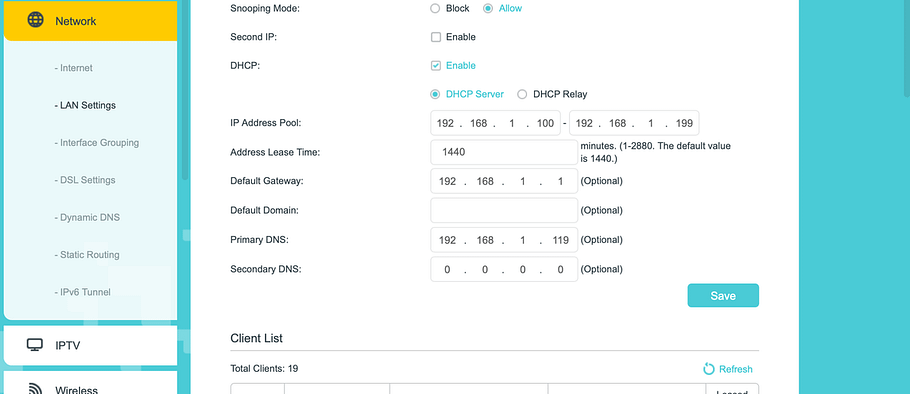Click the Refresh circular arrow icon
Screen dimensions: 910x394
point(709,369)
